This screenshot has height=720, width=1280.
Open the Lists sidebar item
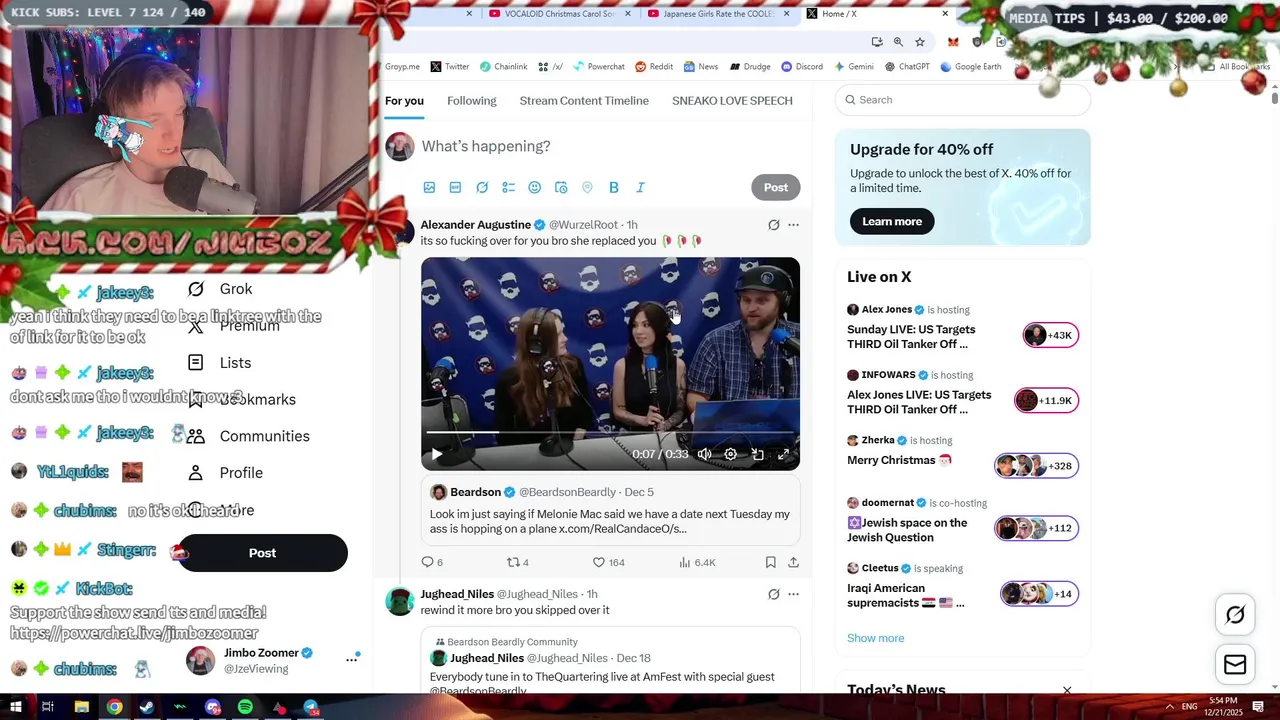(x=221, y=363)
